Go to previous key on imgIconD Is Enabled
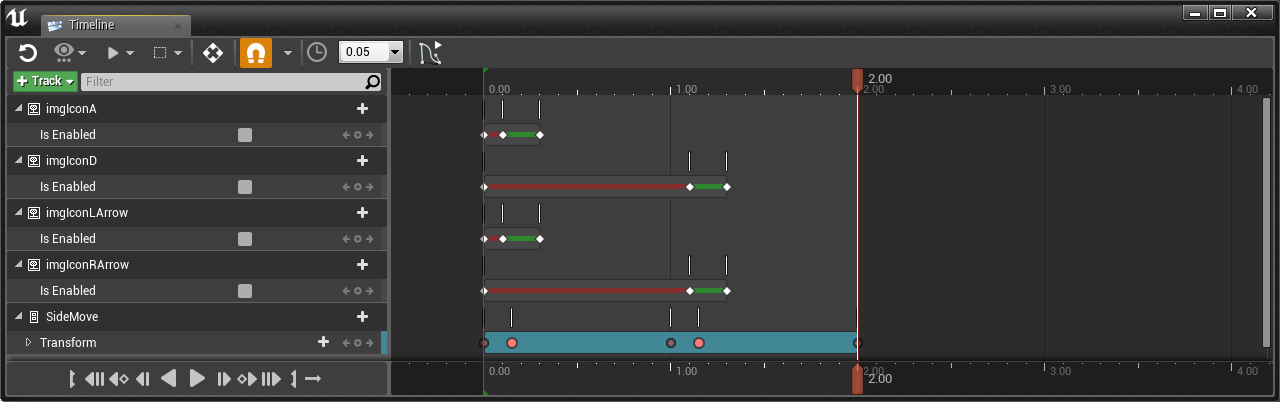This screenshot has width=1280, height=402. (346, 187)
